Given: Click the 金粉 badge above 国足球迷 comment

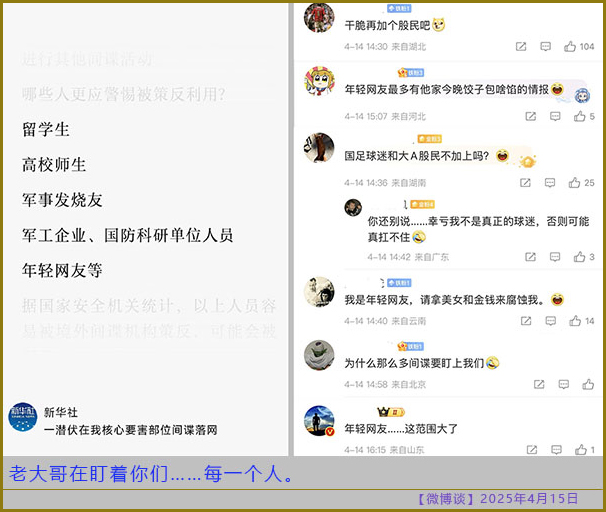Looking at the screenshot, I should coord(429,138).
